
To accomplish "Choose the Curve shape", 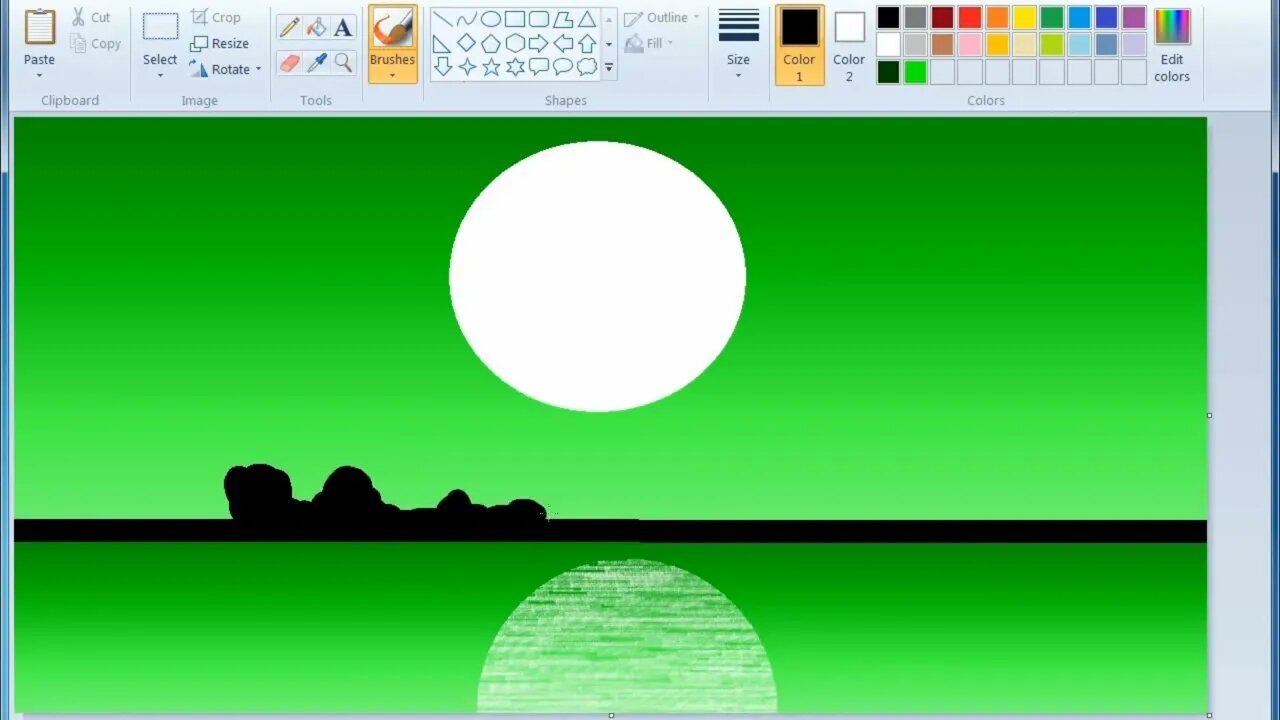I will point(466,19).
